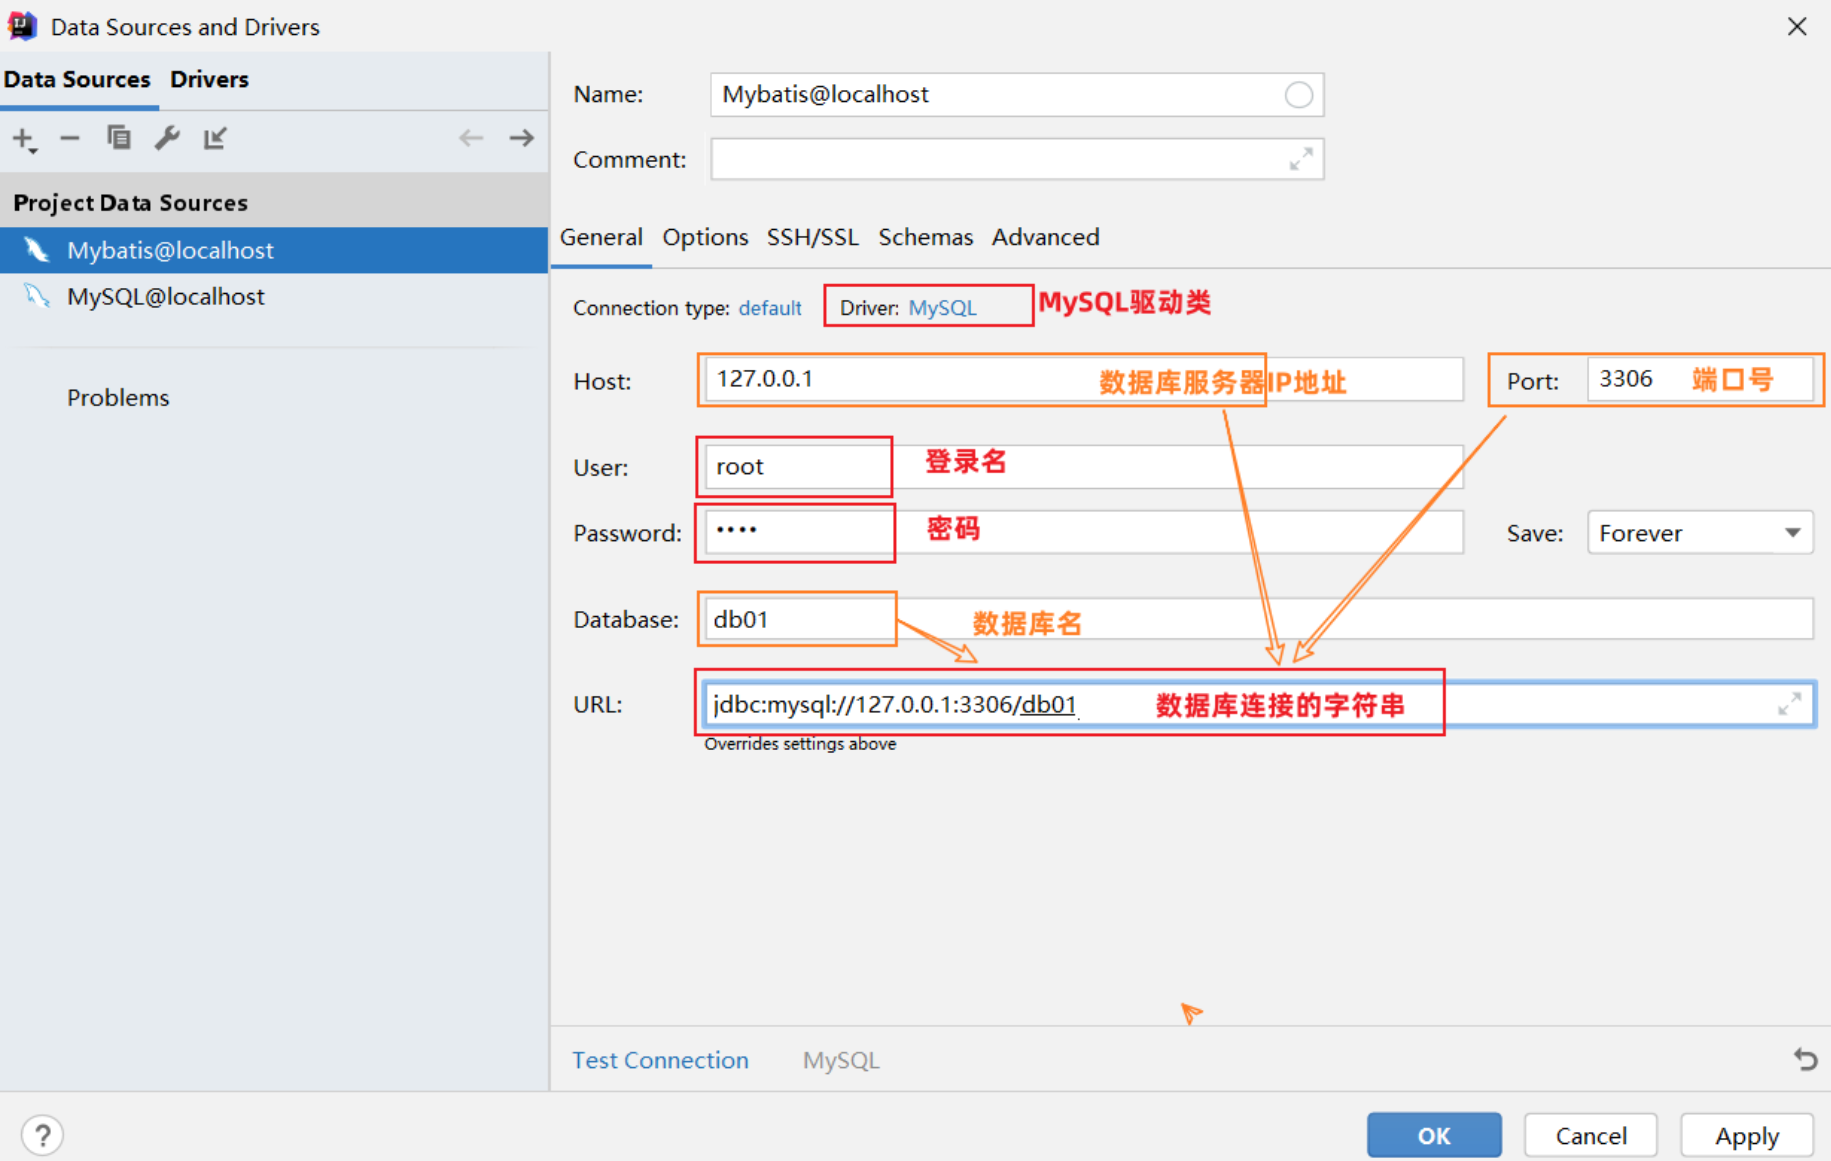Image resolution: width=1831 pixels, height=1161 pixels.
Task: Click the Cancel button
Action: [1591, 1136]
